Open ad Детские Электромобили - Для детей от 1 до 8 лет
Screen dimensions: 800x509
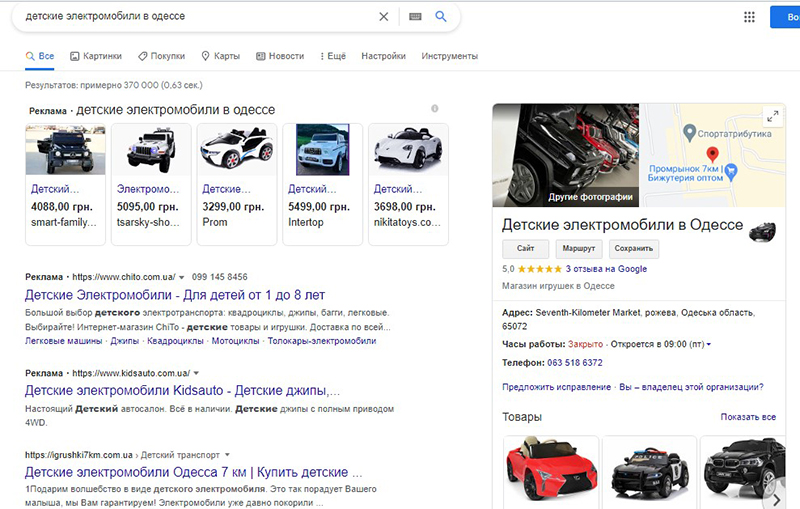[x=175, y=295]
